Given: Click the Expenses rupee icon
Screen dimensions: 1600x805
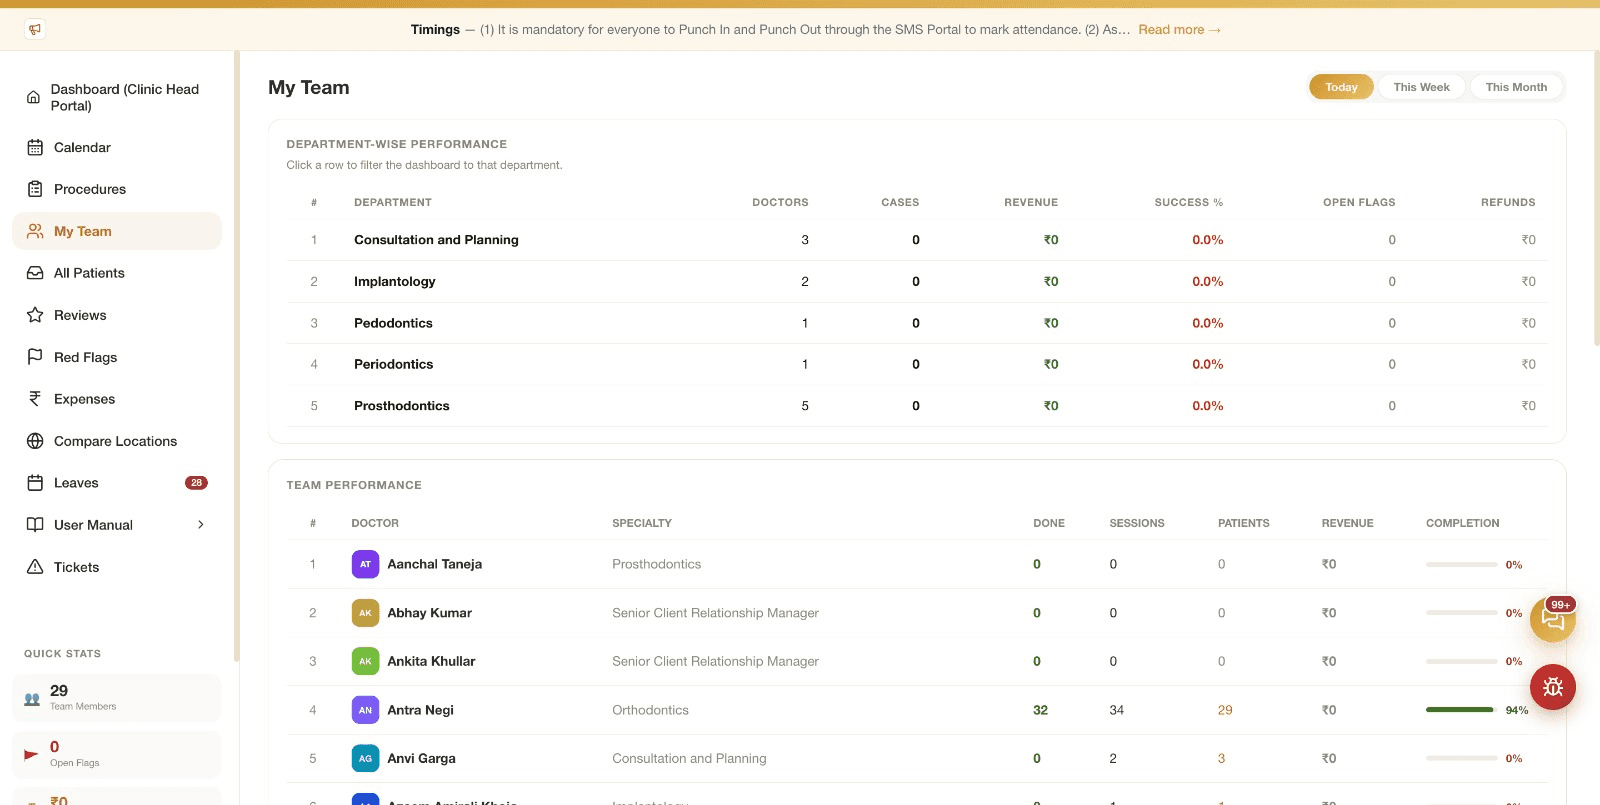Looking at the screenshot, I should click(35, 399).
